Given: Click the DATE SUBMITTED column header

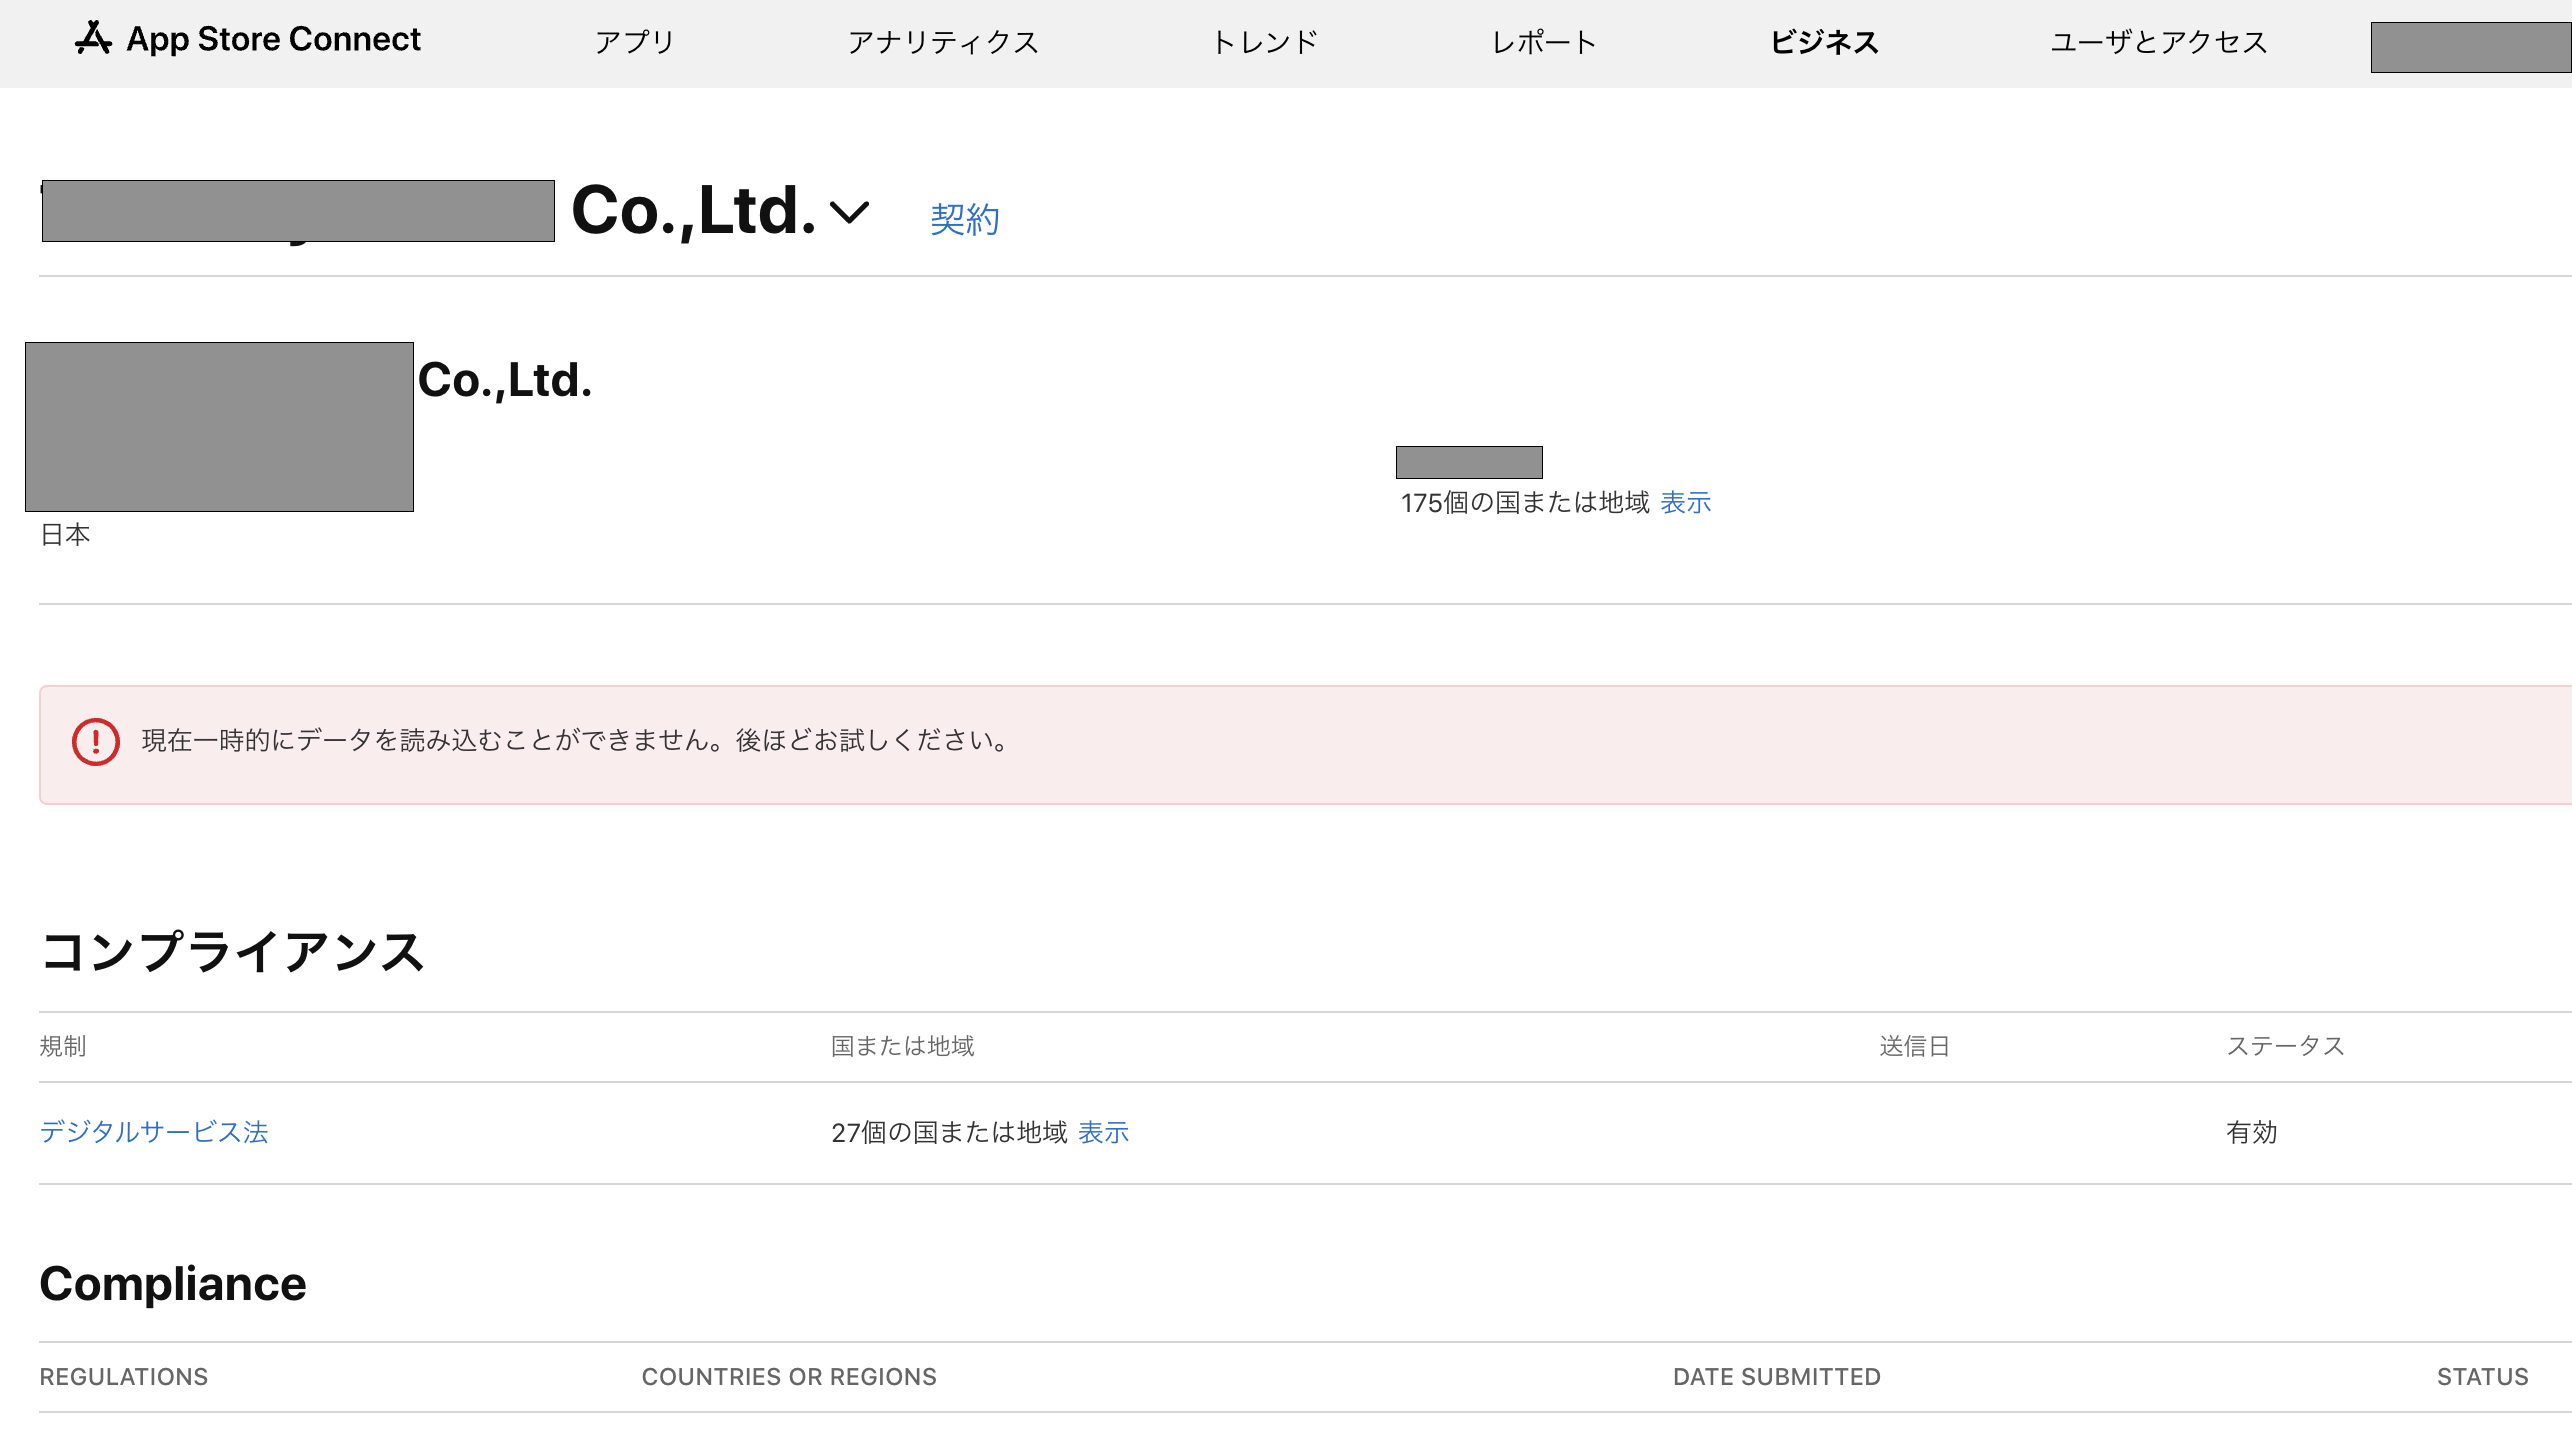Looking at the screenshot, I should click(1776, 1377).
